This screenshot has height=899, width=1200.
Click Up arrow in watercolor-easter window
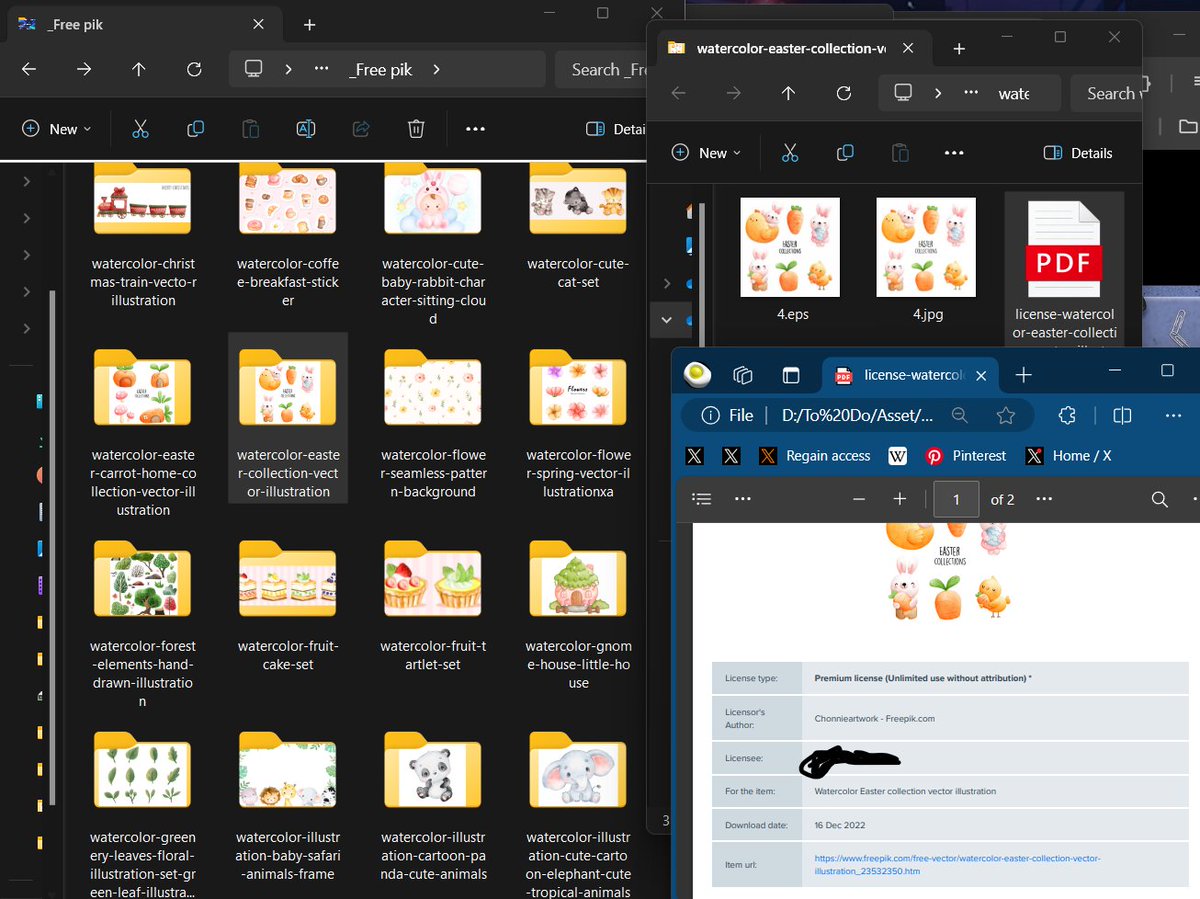coord(788,93)
